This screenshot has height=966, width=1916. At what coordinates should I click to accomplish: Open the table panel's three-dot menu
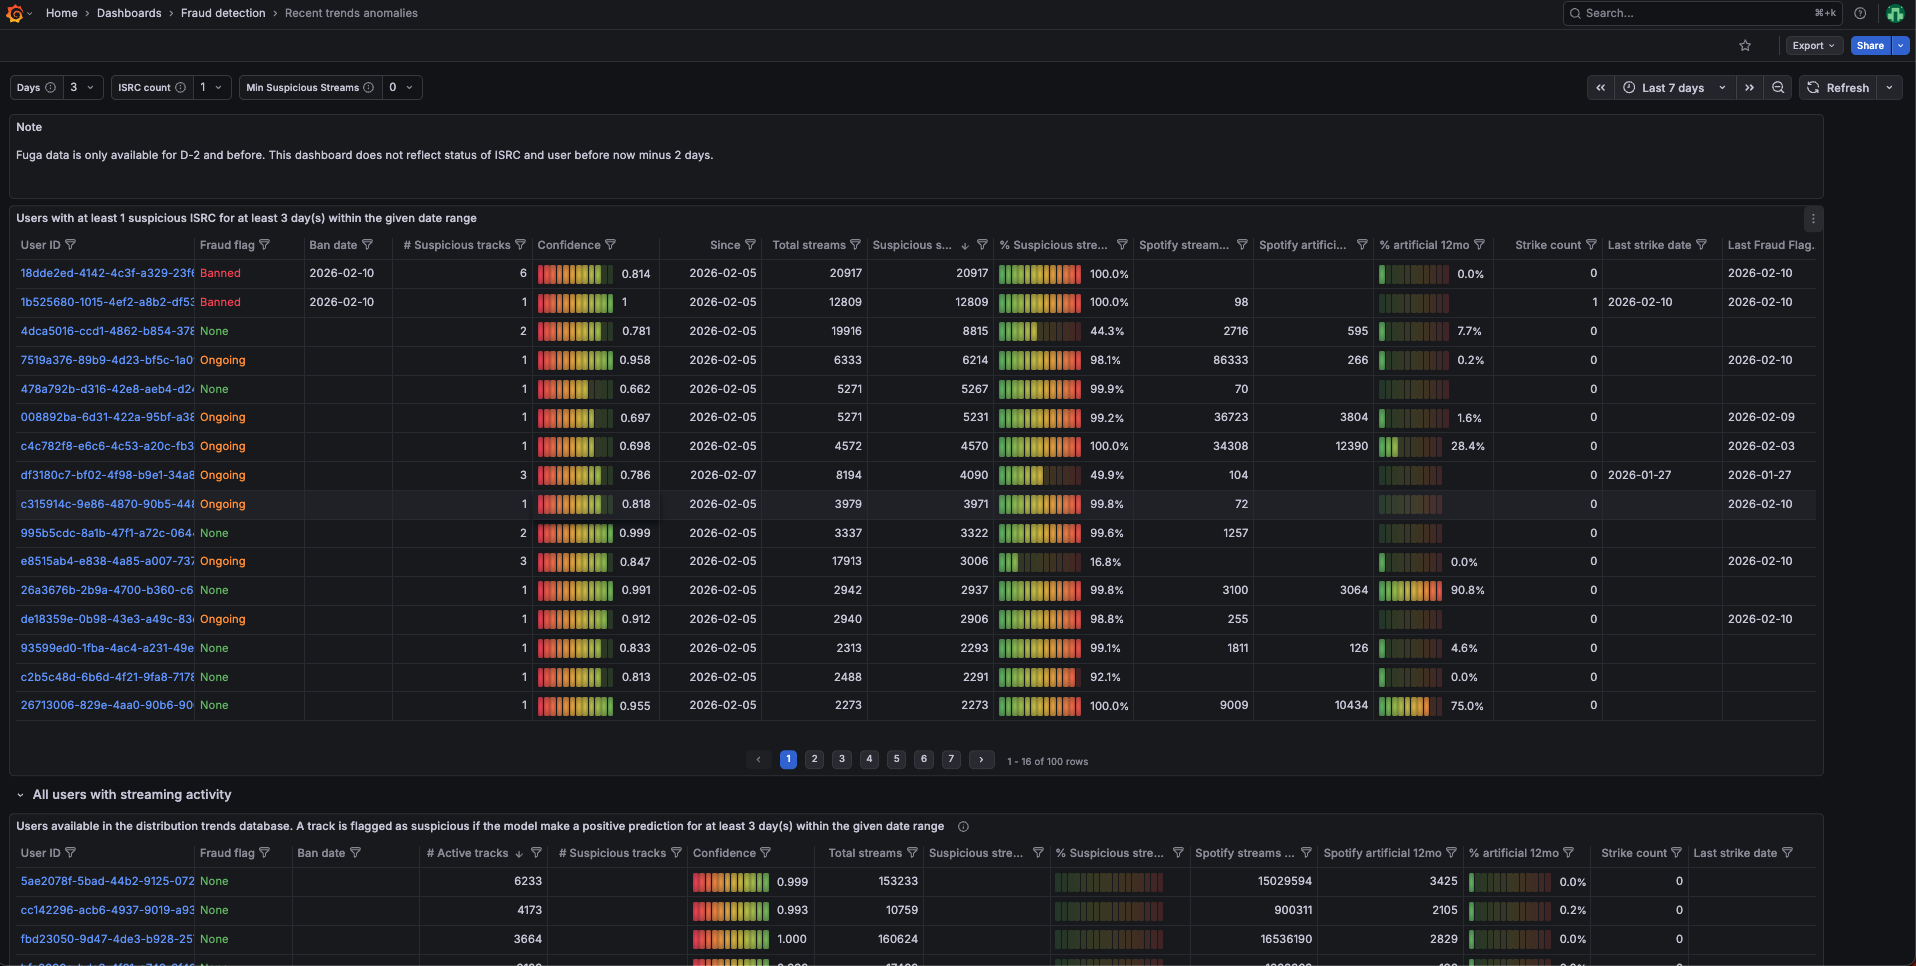(x=1812, y=218)
